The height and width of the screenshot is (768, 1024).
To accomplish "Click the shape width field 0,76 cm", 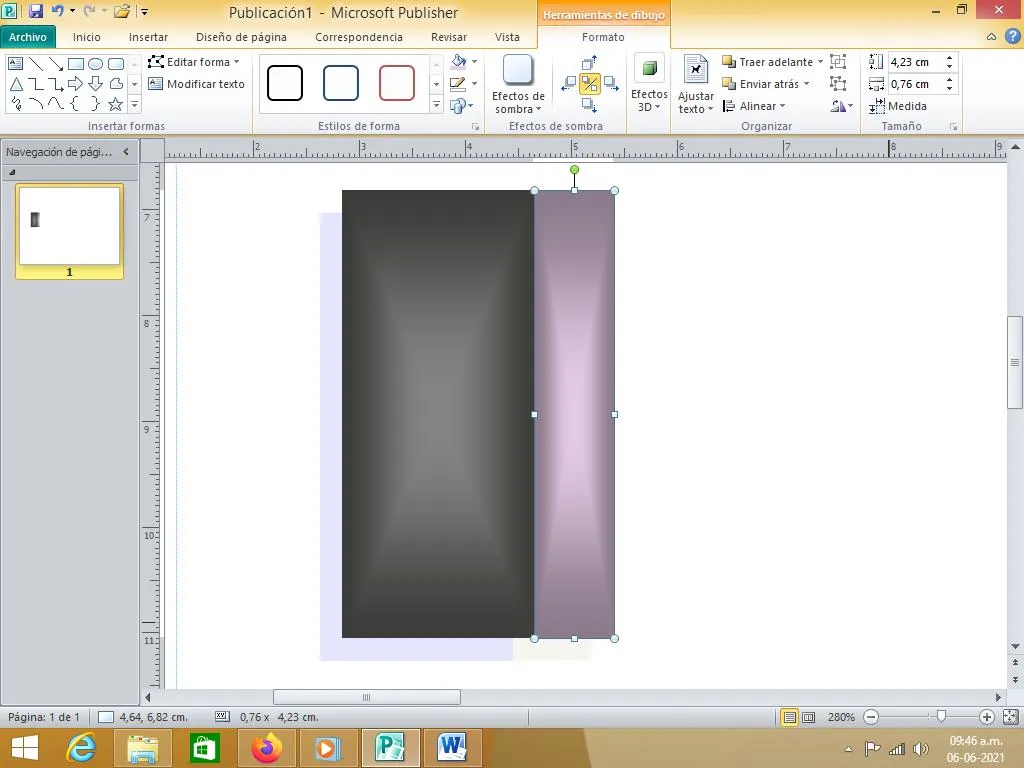I will coord(916,84).
